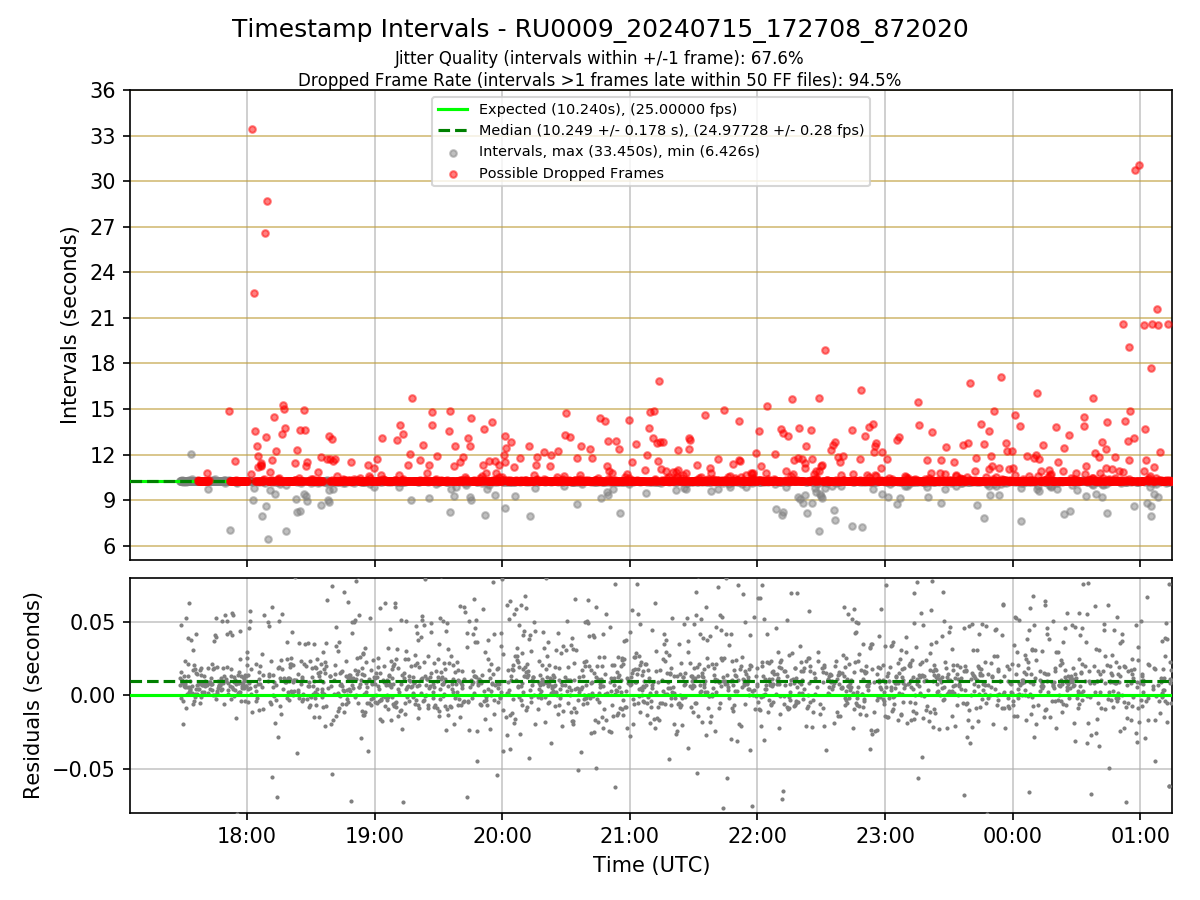Click the '18:00' x-axis tick label

(247, 836)
